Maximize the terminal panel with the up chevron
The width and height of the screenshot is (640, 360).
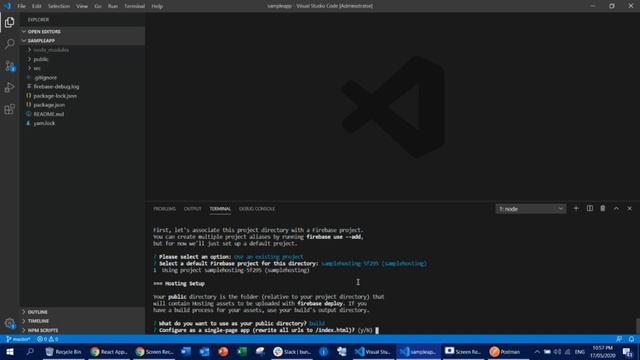click(x=616, y=209)
